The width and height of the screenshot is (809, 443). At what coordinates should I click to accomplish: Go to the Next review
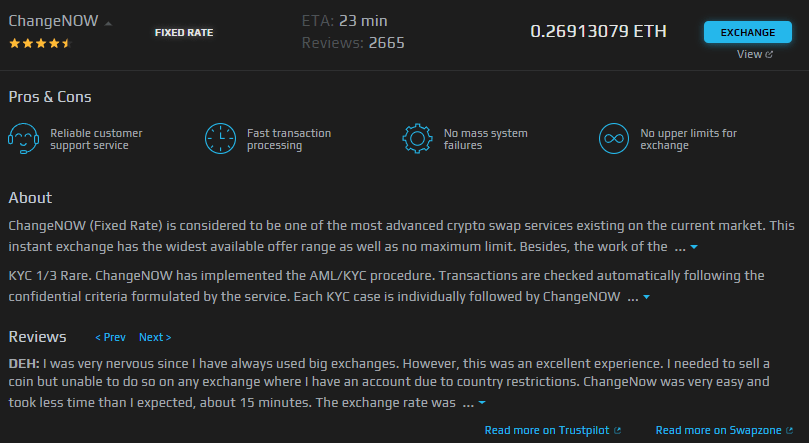tap(155, 337)
